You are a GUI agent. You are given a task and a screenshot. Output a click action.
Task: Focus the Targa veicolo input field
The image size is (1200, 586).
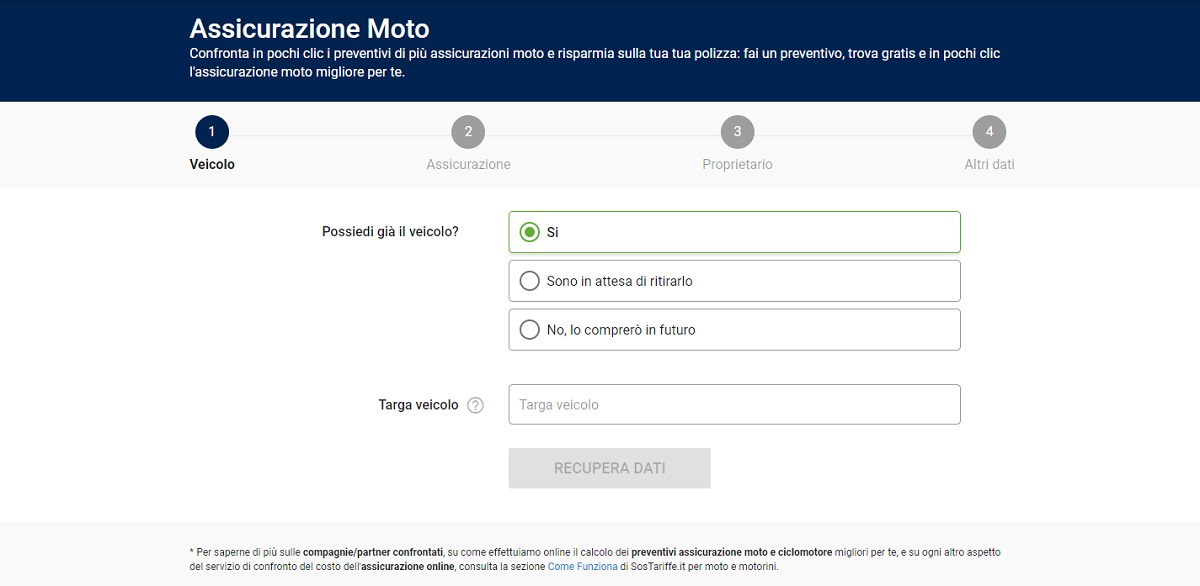coord(734,405)
